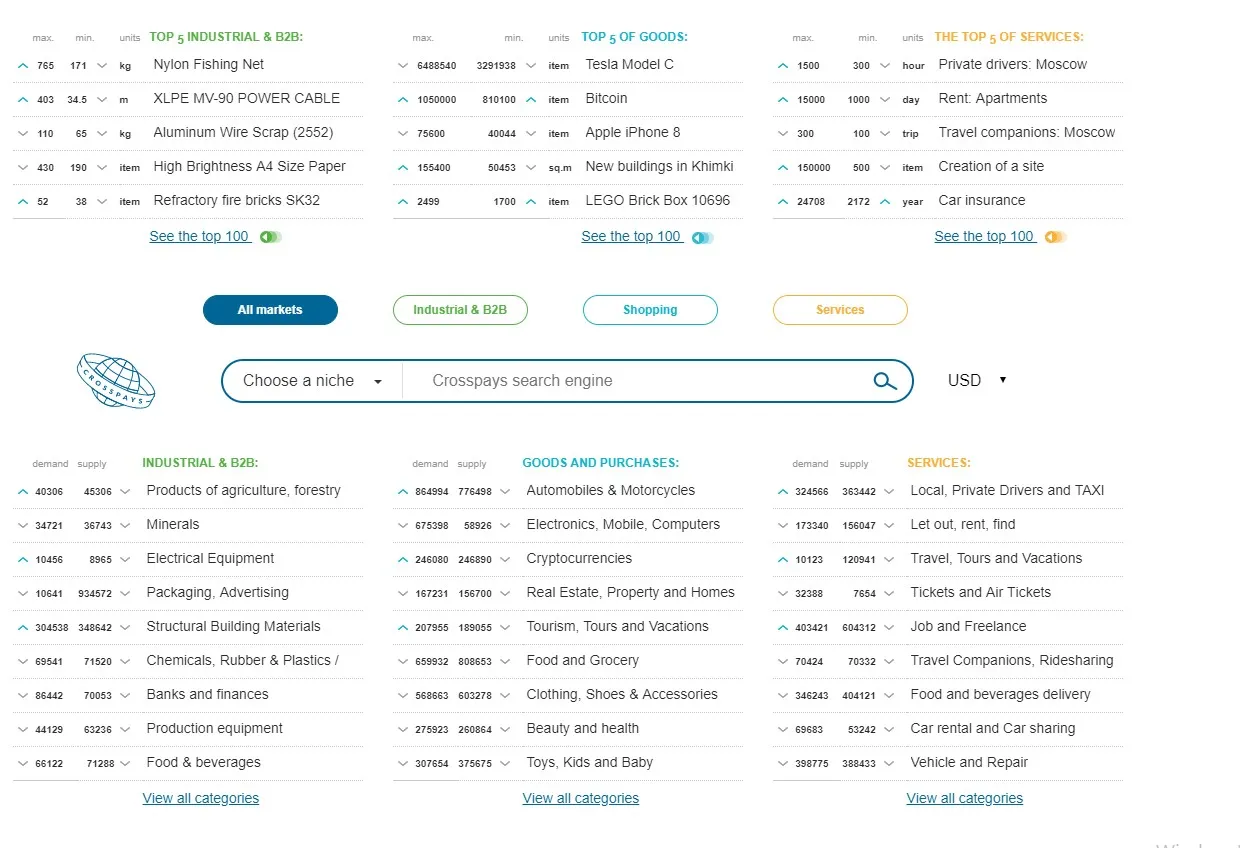Viewport: 1243px width, 848px height.
Task: Expand supply chevron for Electronics, Mobile, Computers
Action: tap(505, 526)
